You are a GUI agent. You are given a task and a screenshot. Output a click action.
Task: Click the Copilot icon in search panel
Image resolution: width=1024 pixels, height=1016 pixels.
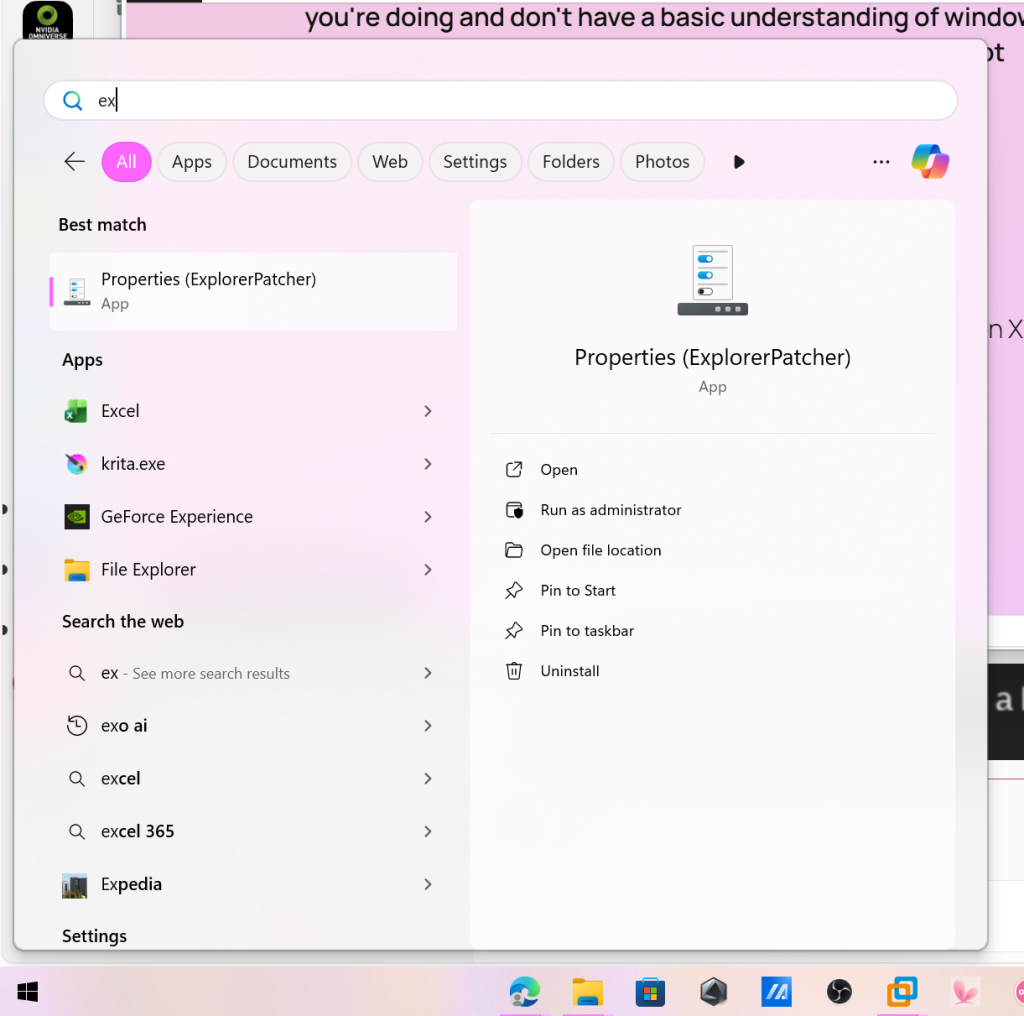click(929, 162)
